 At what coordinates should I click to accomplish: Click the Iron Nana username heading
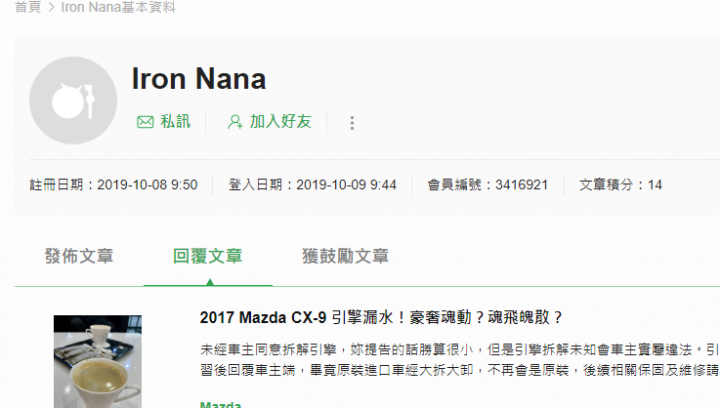coord(199,78)
